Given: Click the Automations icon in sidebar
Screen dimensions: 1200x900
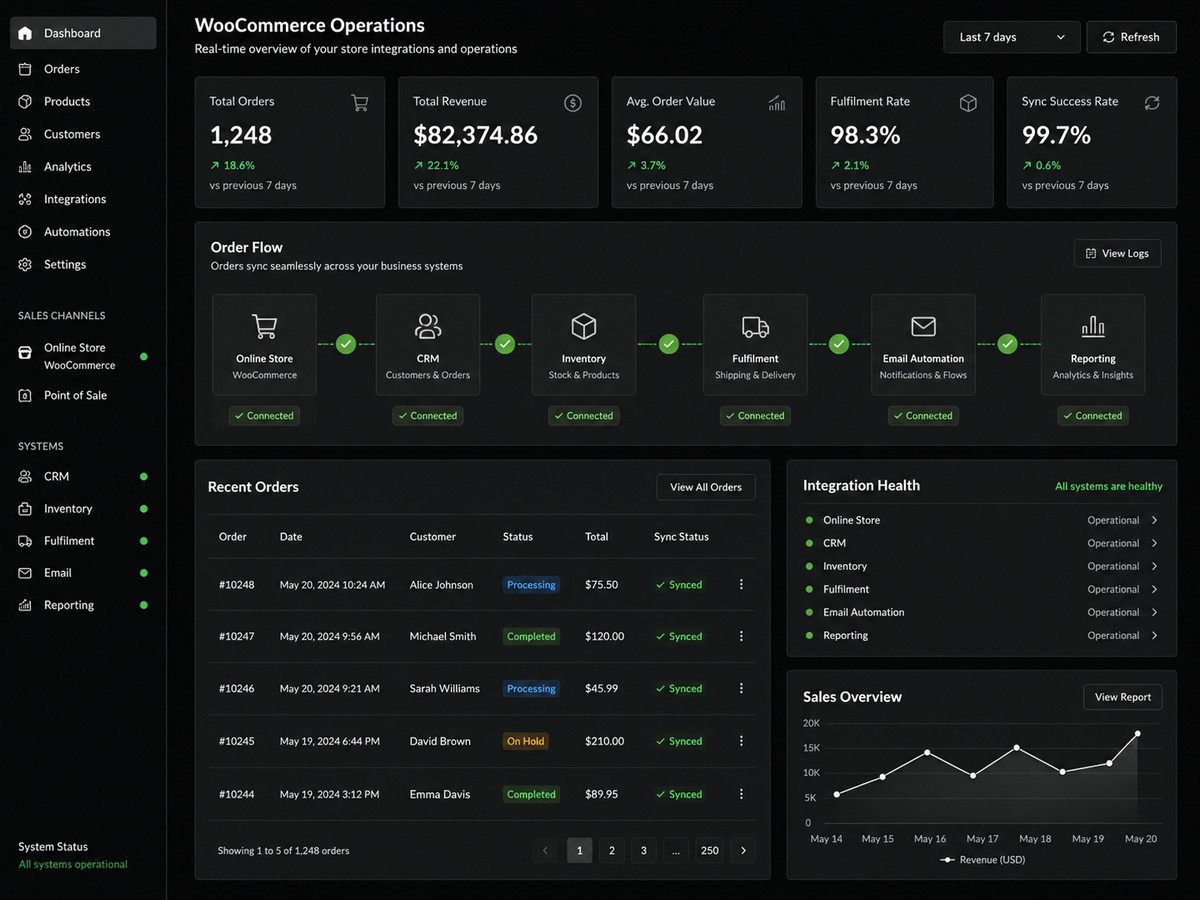Looking at the screenshot, I should click(25, 232).
